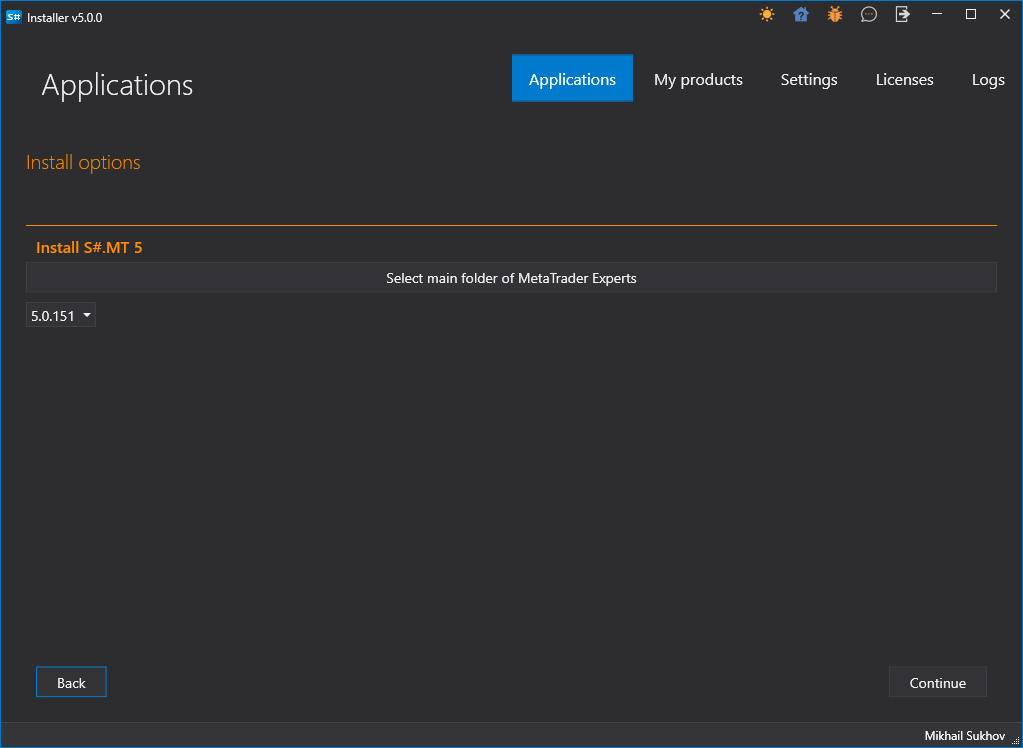Open the chat speech bubble icon
Image resolution: width=1023 pixels, height=748 pixels.
[x=868, y=14]
